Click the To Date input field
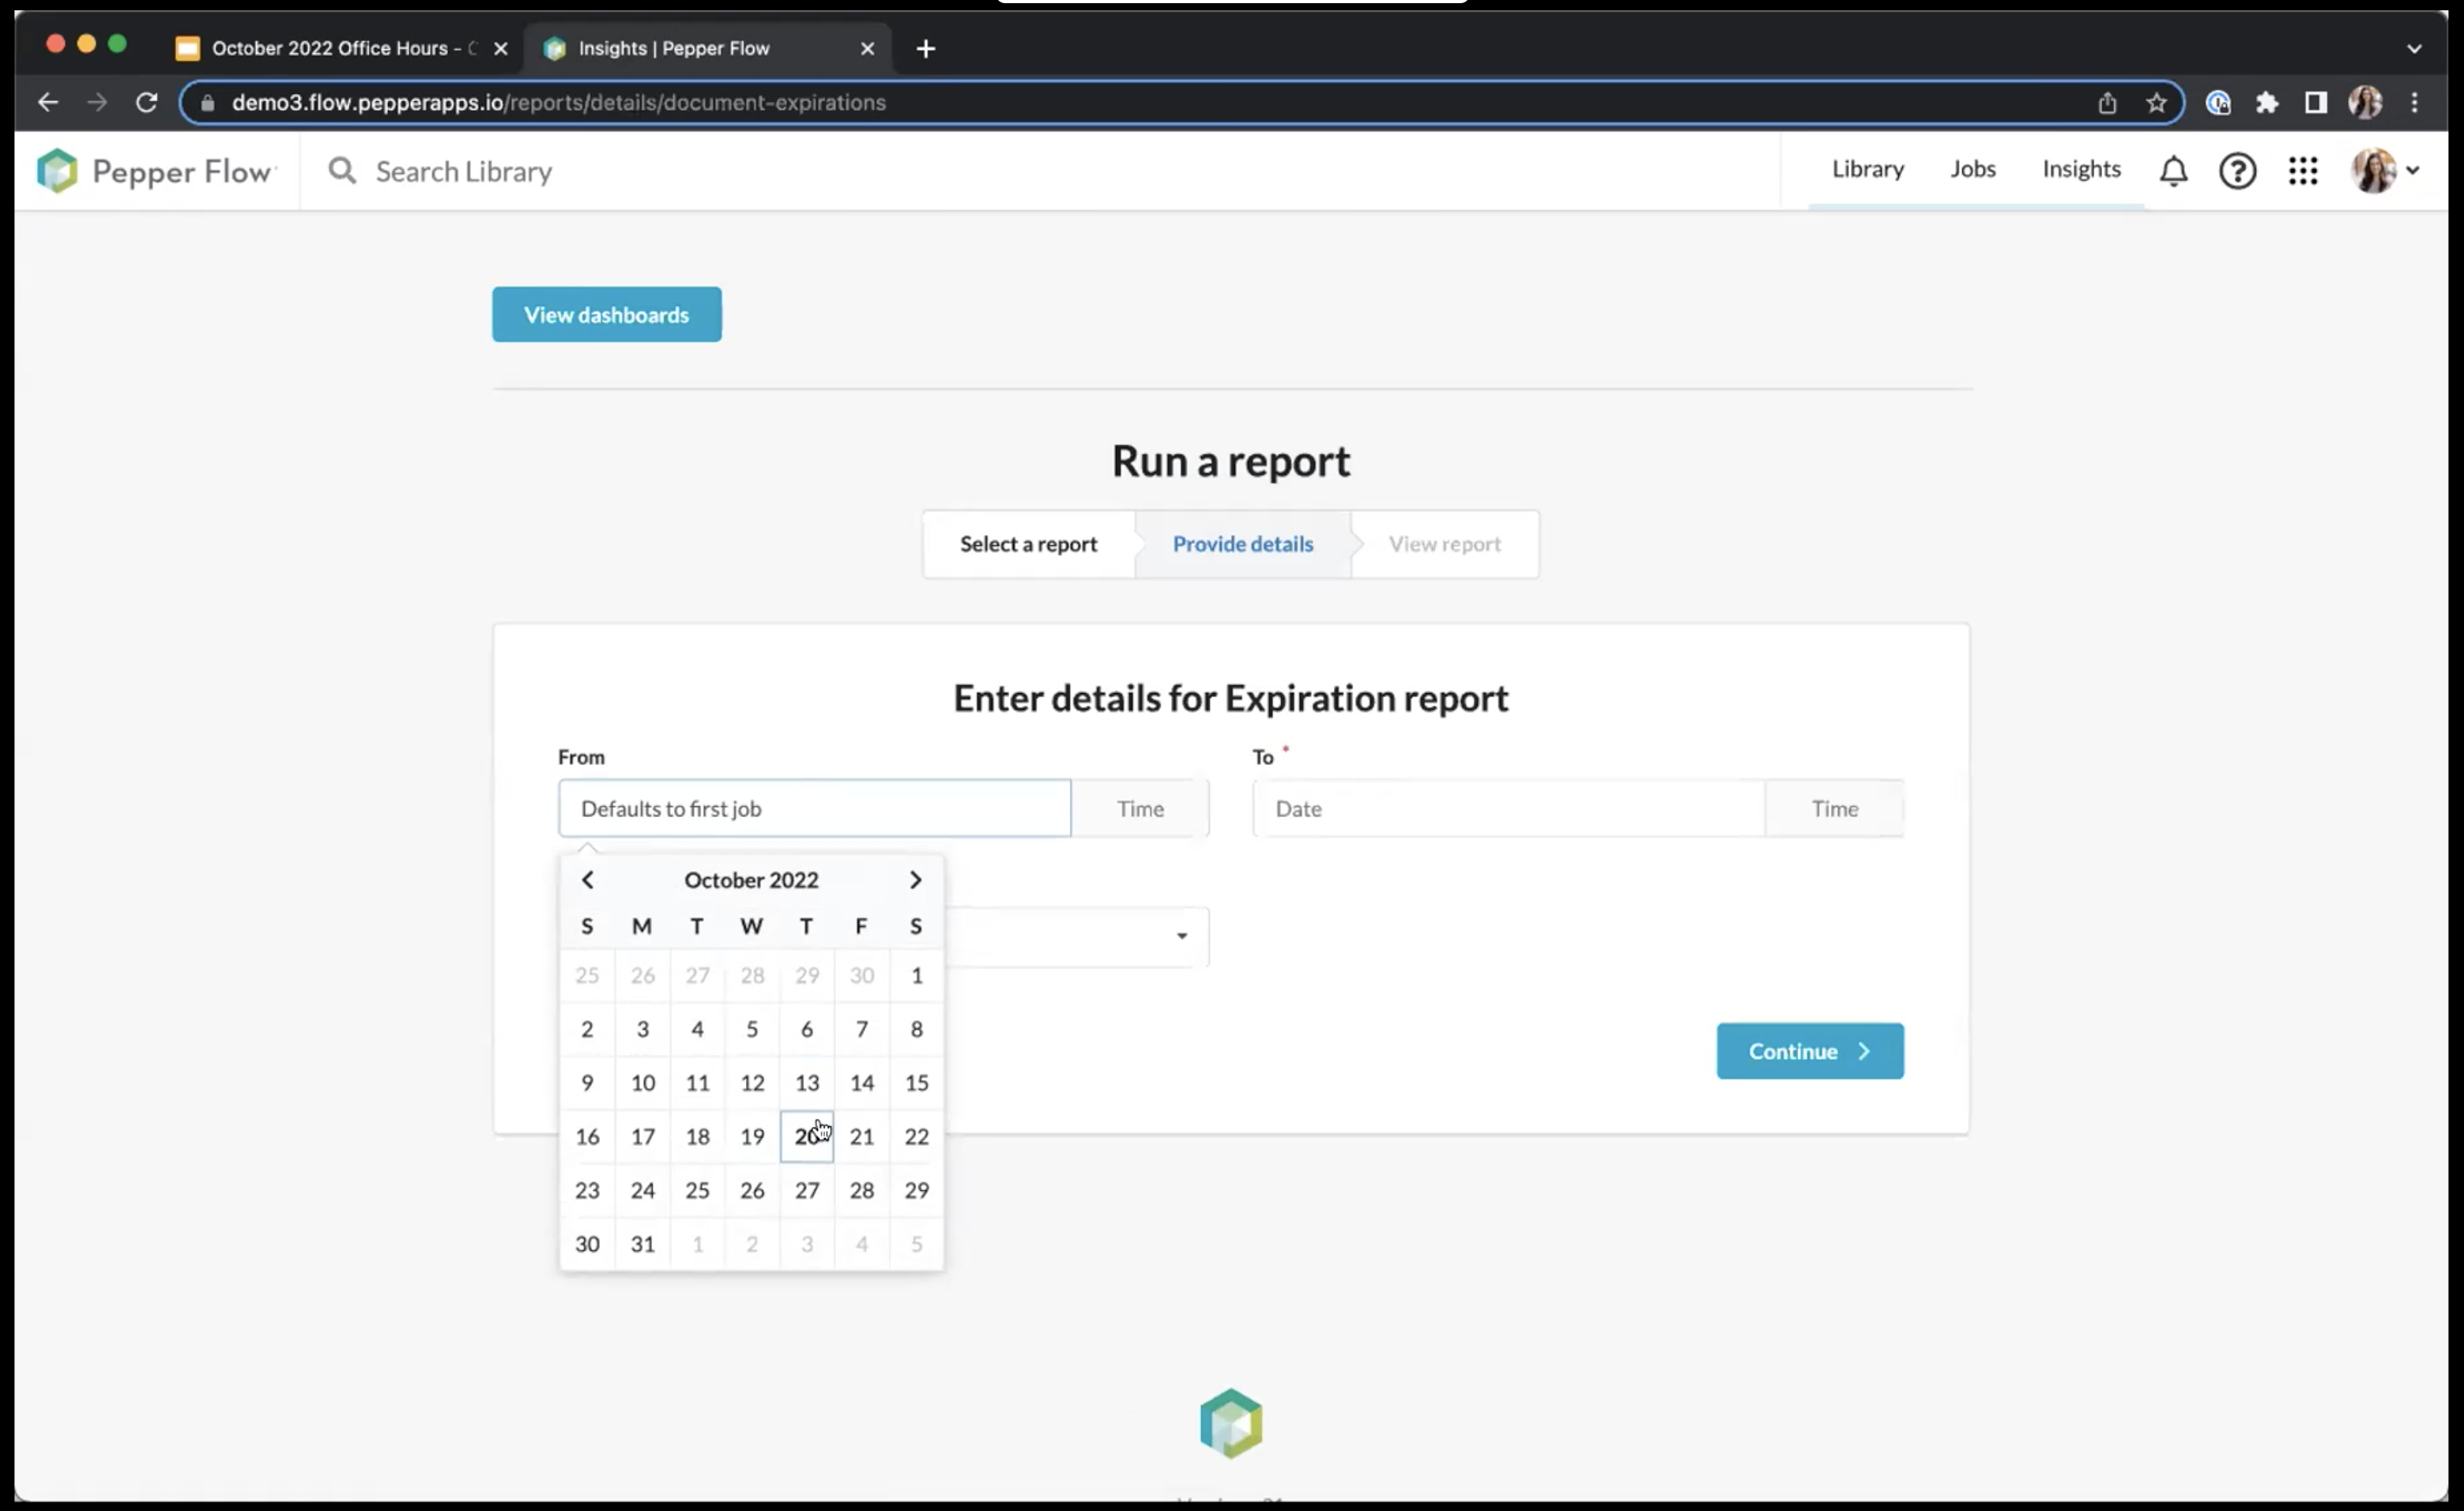2464x1511 pixels. tap(1508, 809)
